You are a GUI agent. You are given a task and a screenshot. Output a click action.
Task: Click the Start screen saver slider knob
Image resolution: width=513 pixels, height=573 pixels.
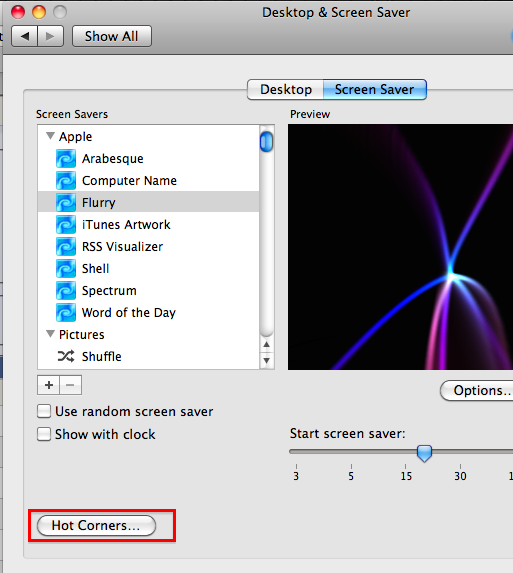(424, 453)
